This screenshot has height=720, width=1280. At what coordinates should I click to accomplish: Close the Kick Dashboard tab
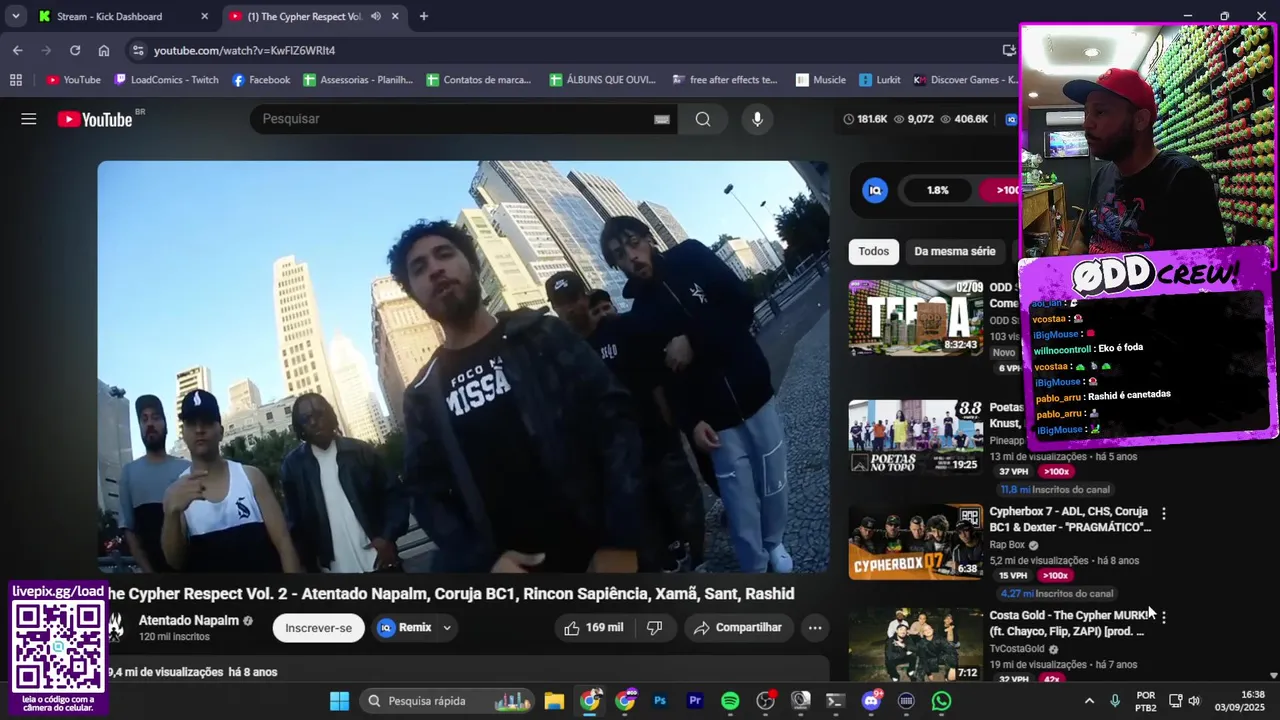(x=205, y=16)
